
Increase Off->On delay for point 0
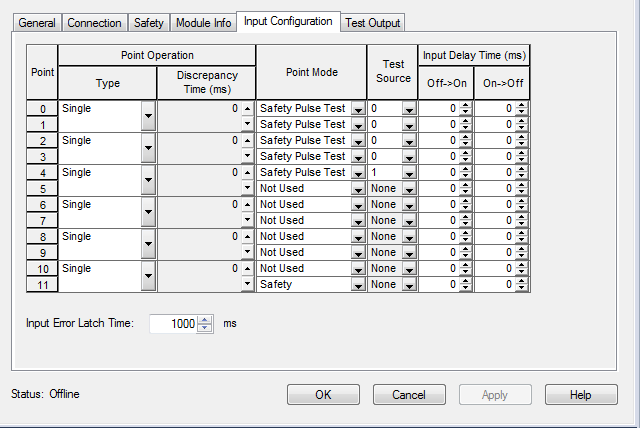click(465, 105)
